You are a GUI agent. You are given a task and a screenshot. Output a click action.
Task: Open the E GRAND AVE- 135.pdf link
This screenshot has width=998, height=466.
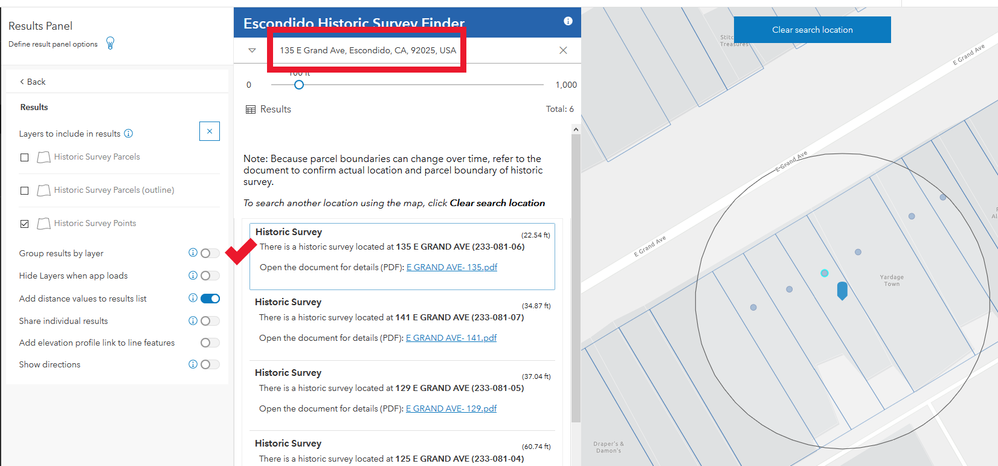tap(451, 267)
